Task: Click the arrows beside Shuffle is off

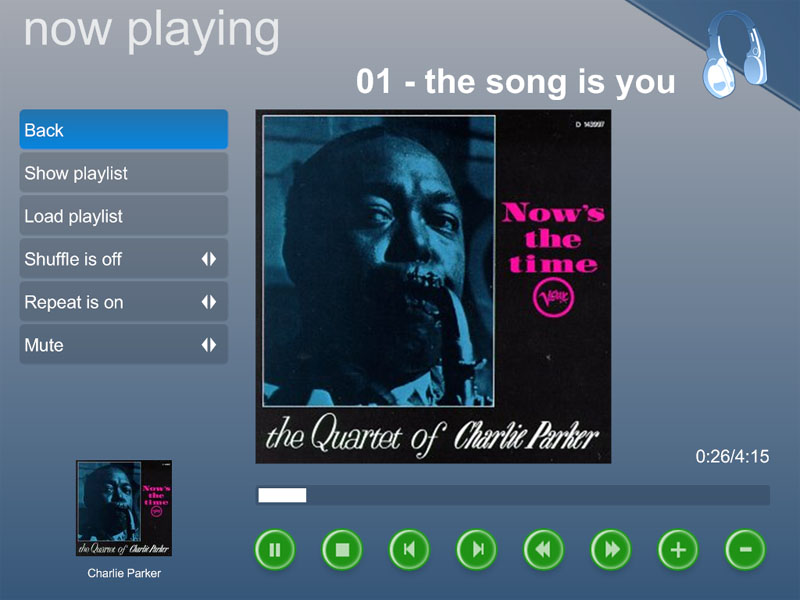Action: [x=209, y=259]
